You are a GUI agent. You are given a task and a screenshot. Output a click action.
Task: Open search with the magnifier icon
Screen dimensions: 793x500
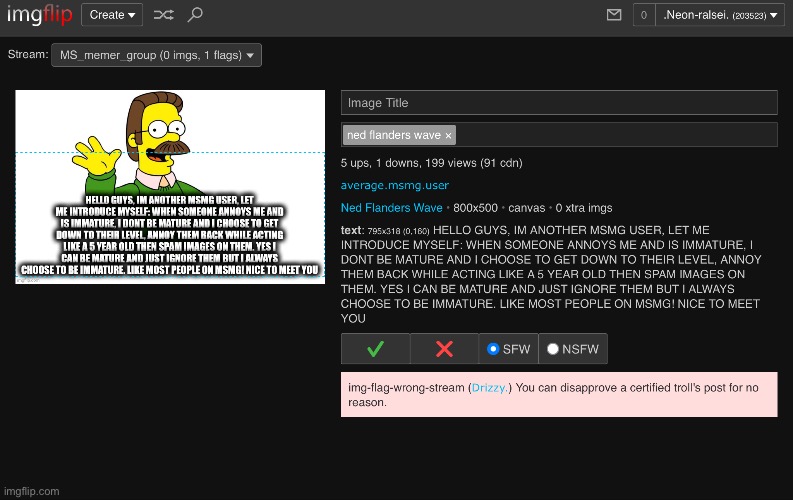[195, 15]
